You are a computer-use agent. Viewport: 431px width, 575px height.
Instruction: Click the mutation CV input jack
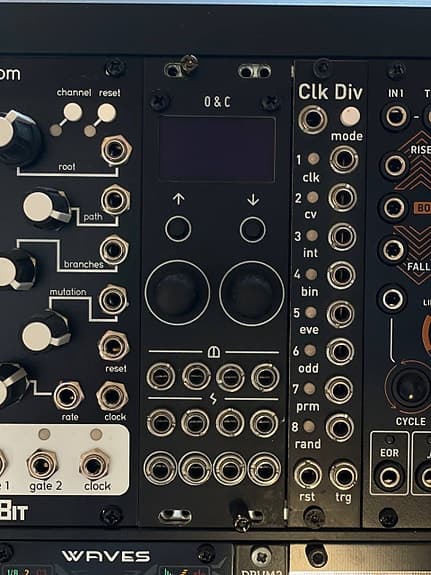coord(113,300)
